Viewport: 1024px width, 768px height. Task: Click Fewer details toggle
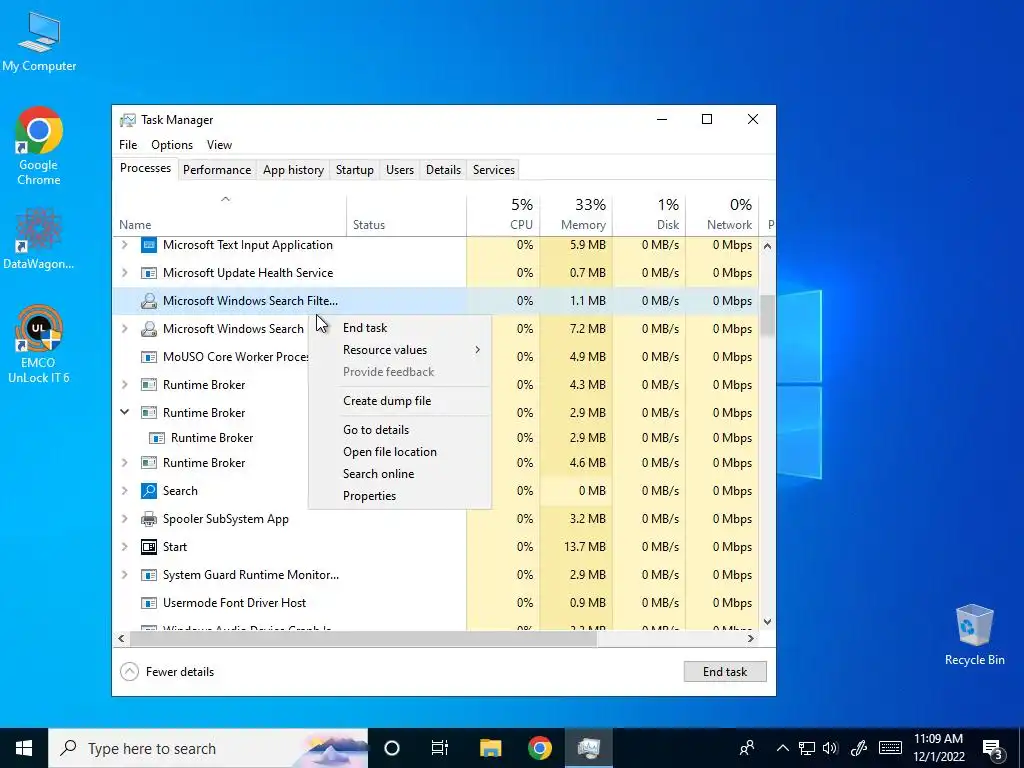(167, 671)
